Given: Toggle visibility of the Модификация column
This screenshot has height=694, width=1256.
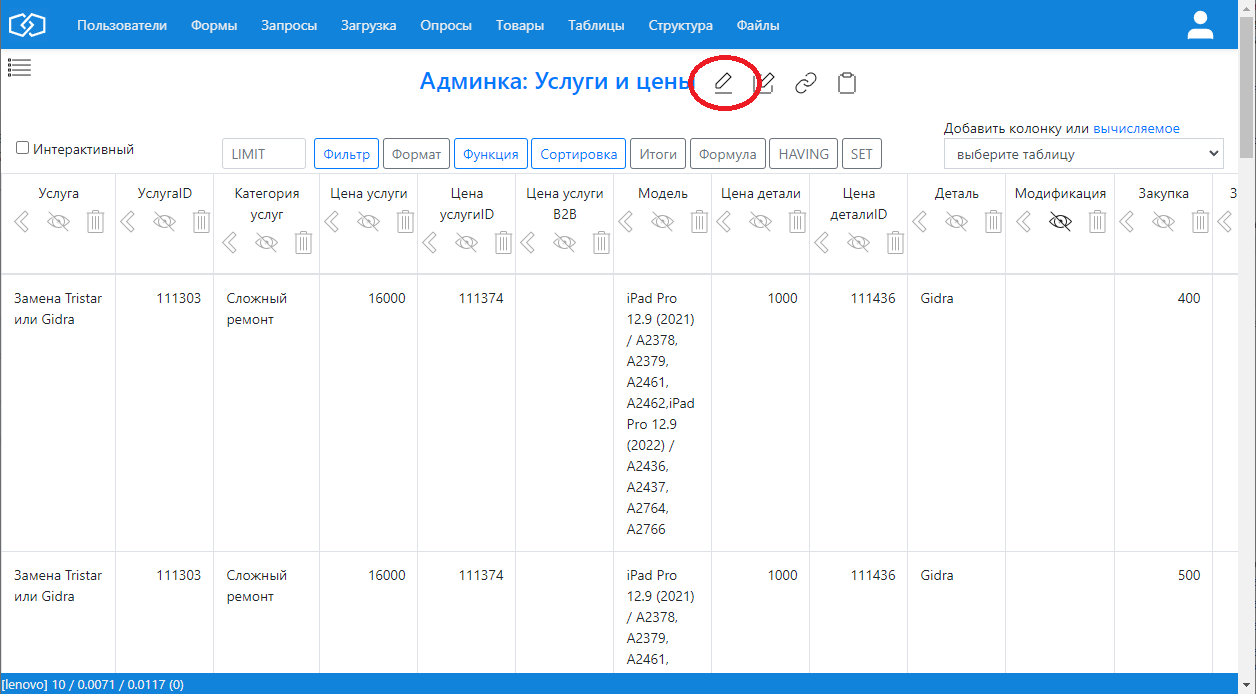Looking at the screenshot, I should pyautogui.click(x=1061, y=222).
